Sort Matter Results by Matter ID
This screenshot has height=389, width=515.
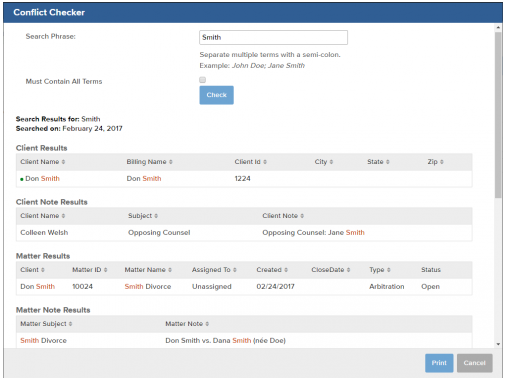click(x=90, y=270)
